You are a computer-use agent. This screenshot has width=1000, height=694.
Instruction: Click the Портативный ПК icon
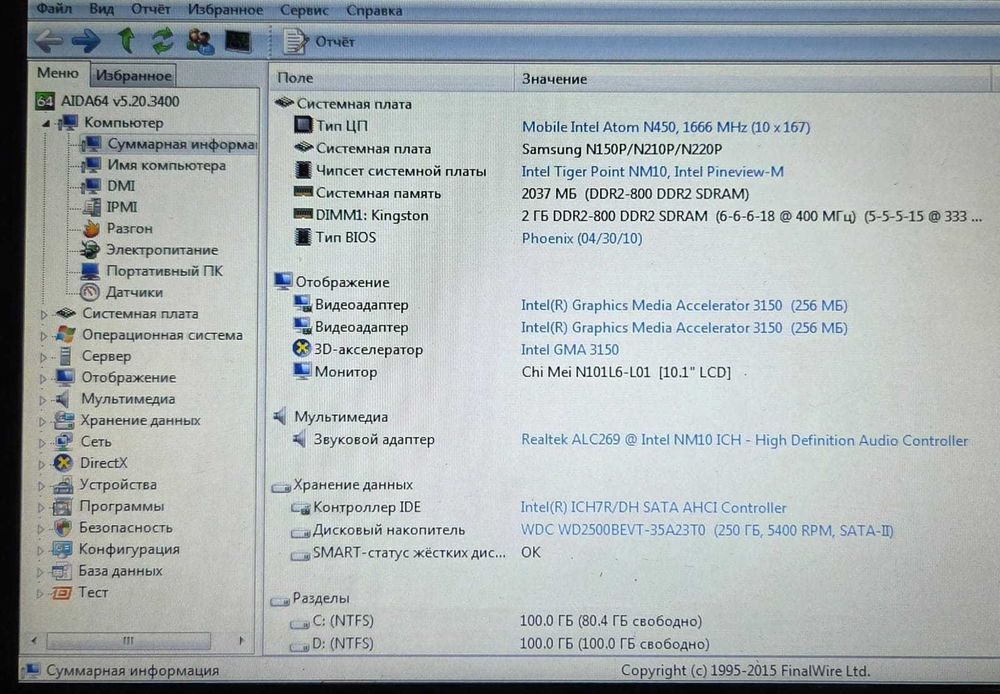tap(90, 271)
